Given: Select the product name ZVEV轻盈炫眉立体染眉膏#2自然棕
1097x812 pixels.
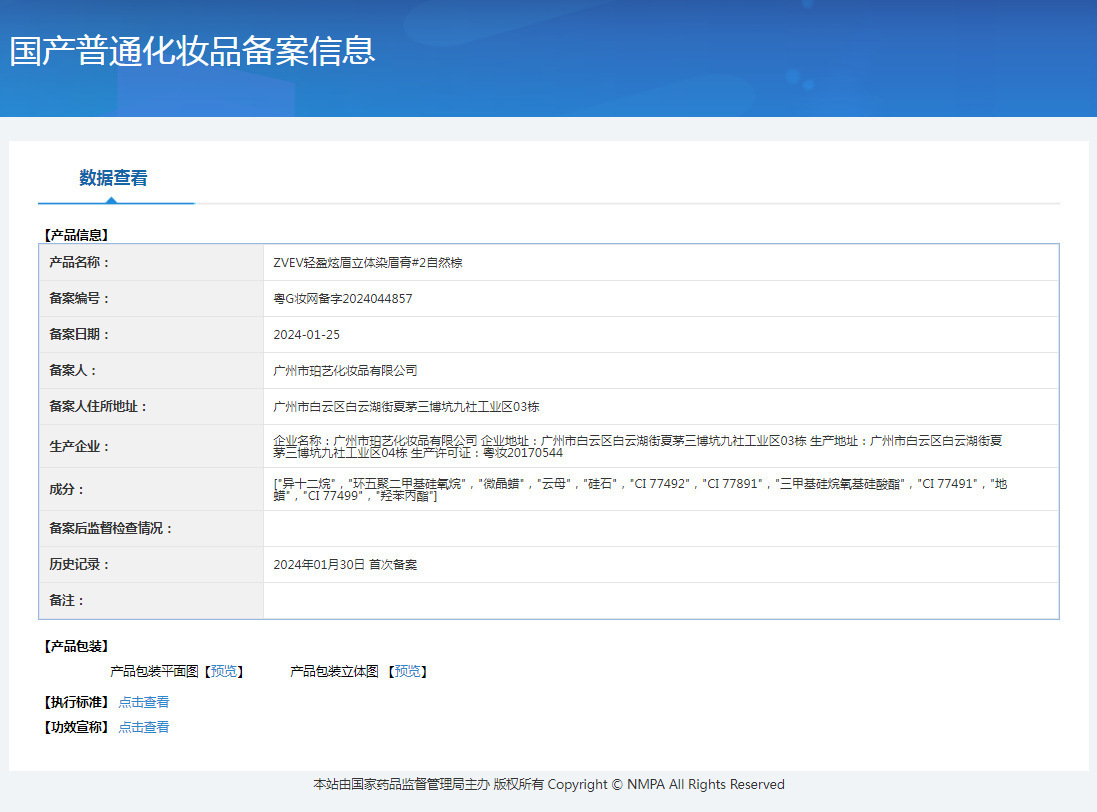Looking at the screenshot, I should coord(368,263).
